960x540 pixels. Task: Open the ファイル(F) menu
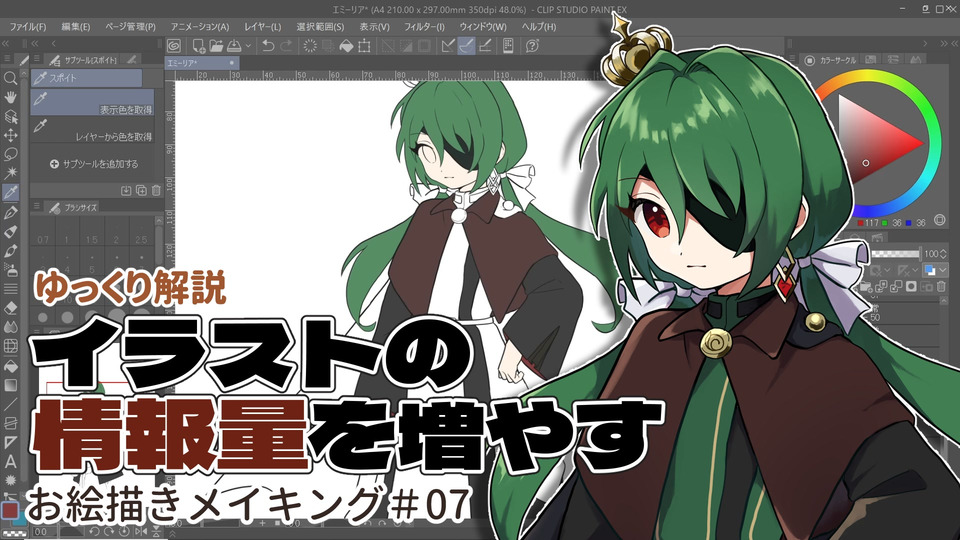point(28,27)
